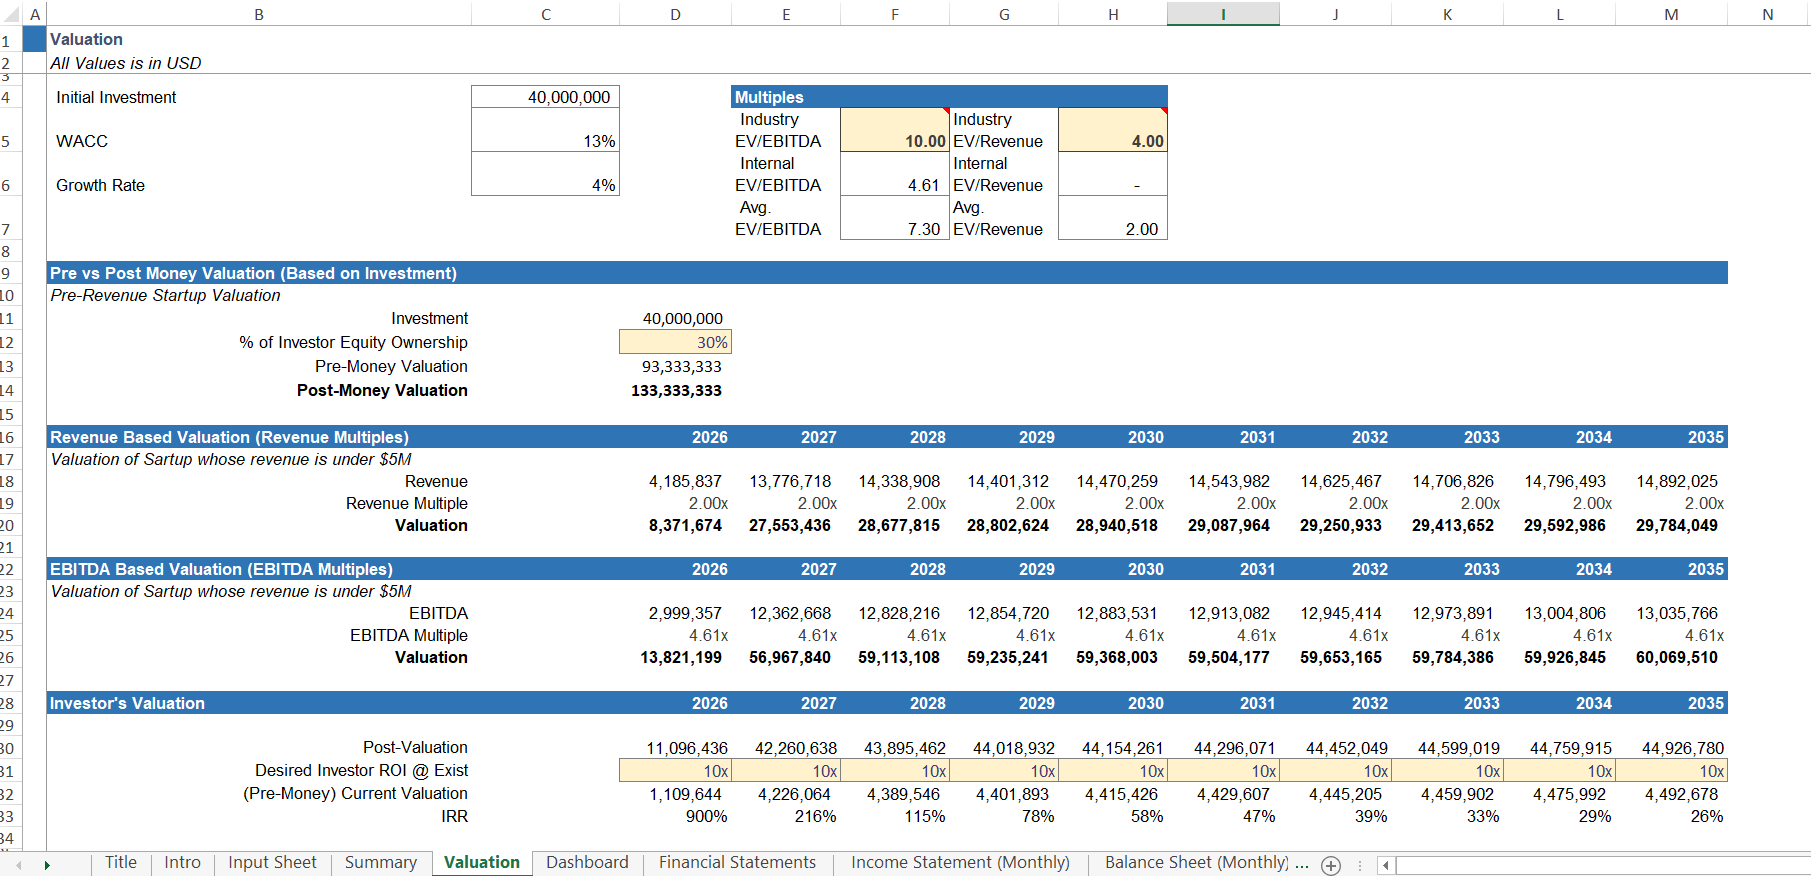The height and width of the screenshot is (876, 1811).
Task: Add a new sheet with plus icon
Action: (x=1331, y=866)
